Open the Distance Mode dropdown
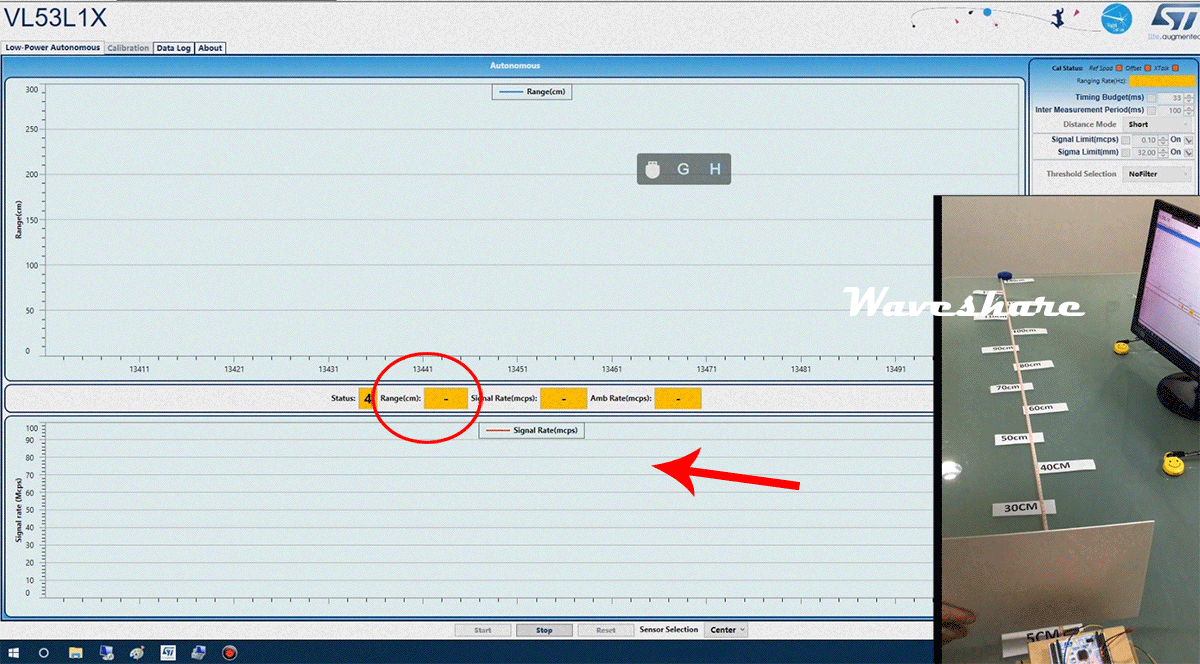 1157,124
